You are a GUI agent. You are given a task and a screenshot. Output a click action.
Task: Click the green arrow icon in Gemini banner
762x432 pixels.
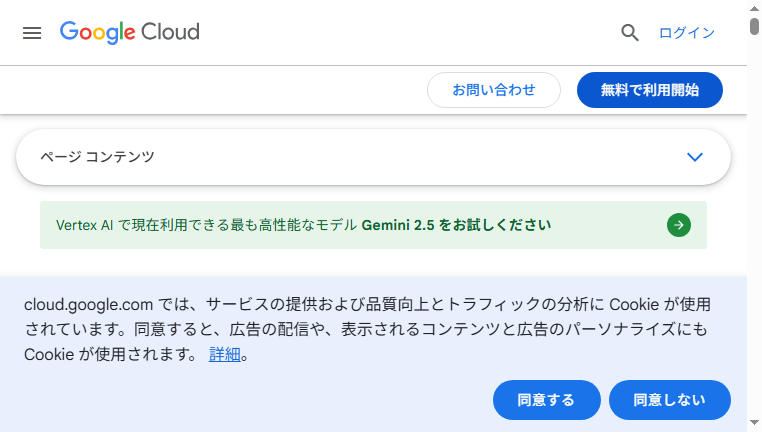[x=679, y=225]
